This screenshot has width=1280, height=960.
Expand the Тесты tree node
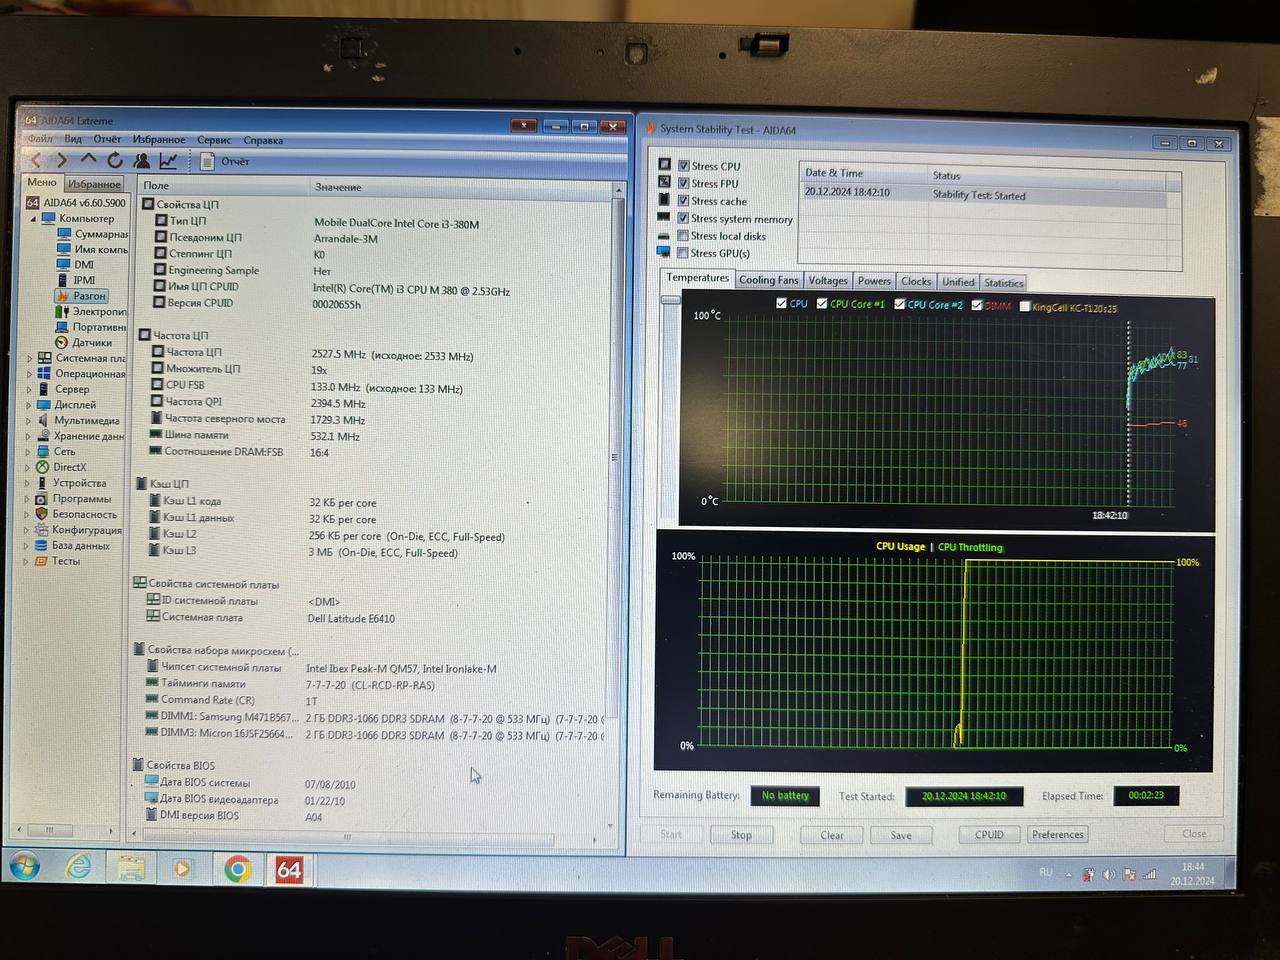point(27,561)
